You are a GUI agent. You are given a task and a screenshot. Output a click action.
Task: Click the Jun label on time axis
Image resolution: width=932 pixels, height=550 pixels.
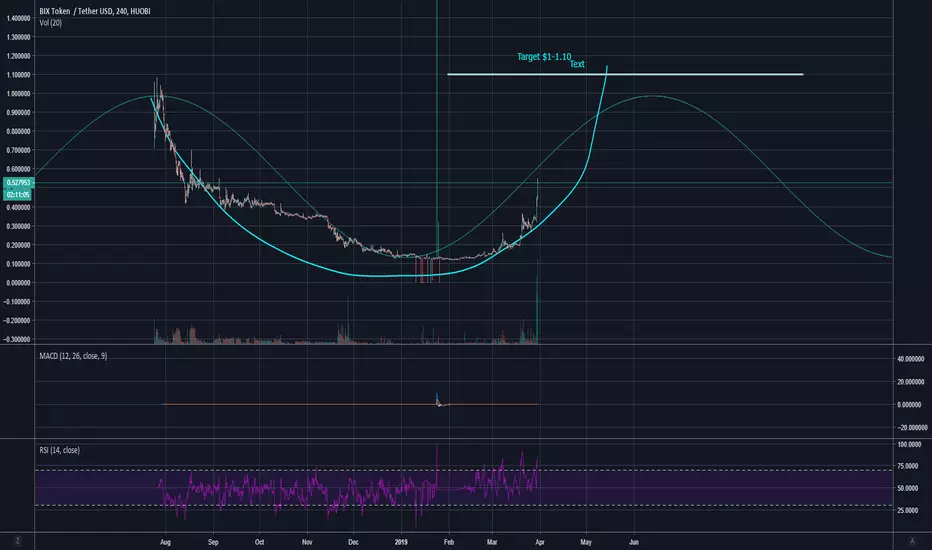point(634,542)
